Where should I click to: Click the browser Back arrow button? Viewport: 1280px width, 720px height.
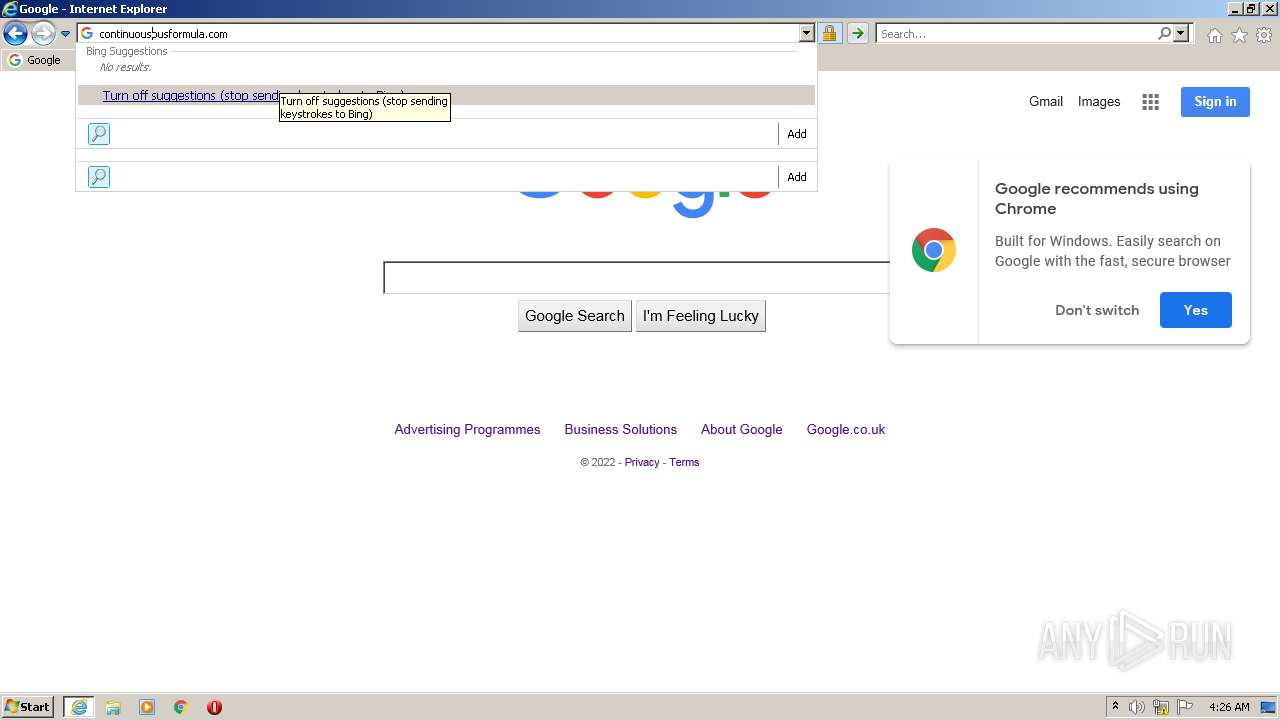(15, 34)
